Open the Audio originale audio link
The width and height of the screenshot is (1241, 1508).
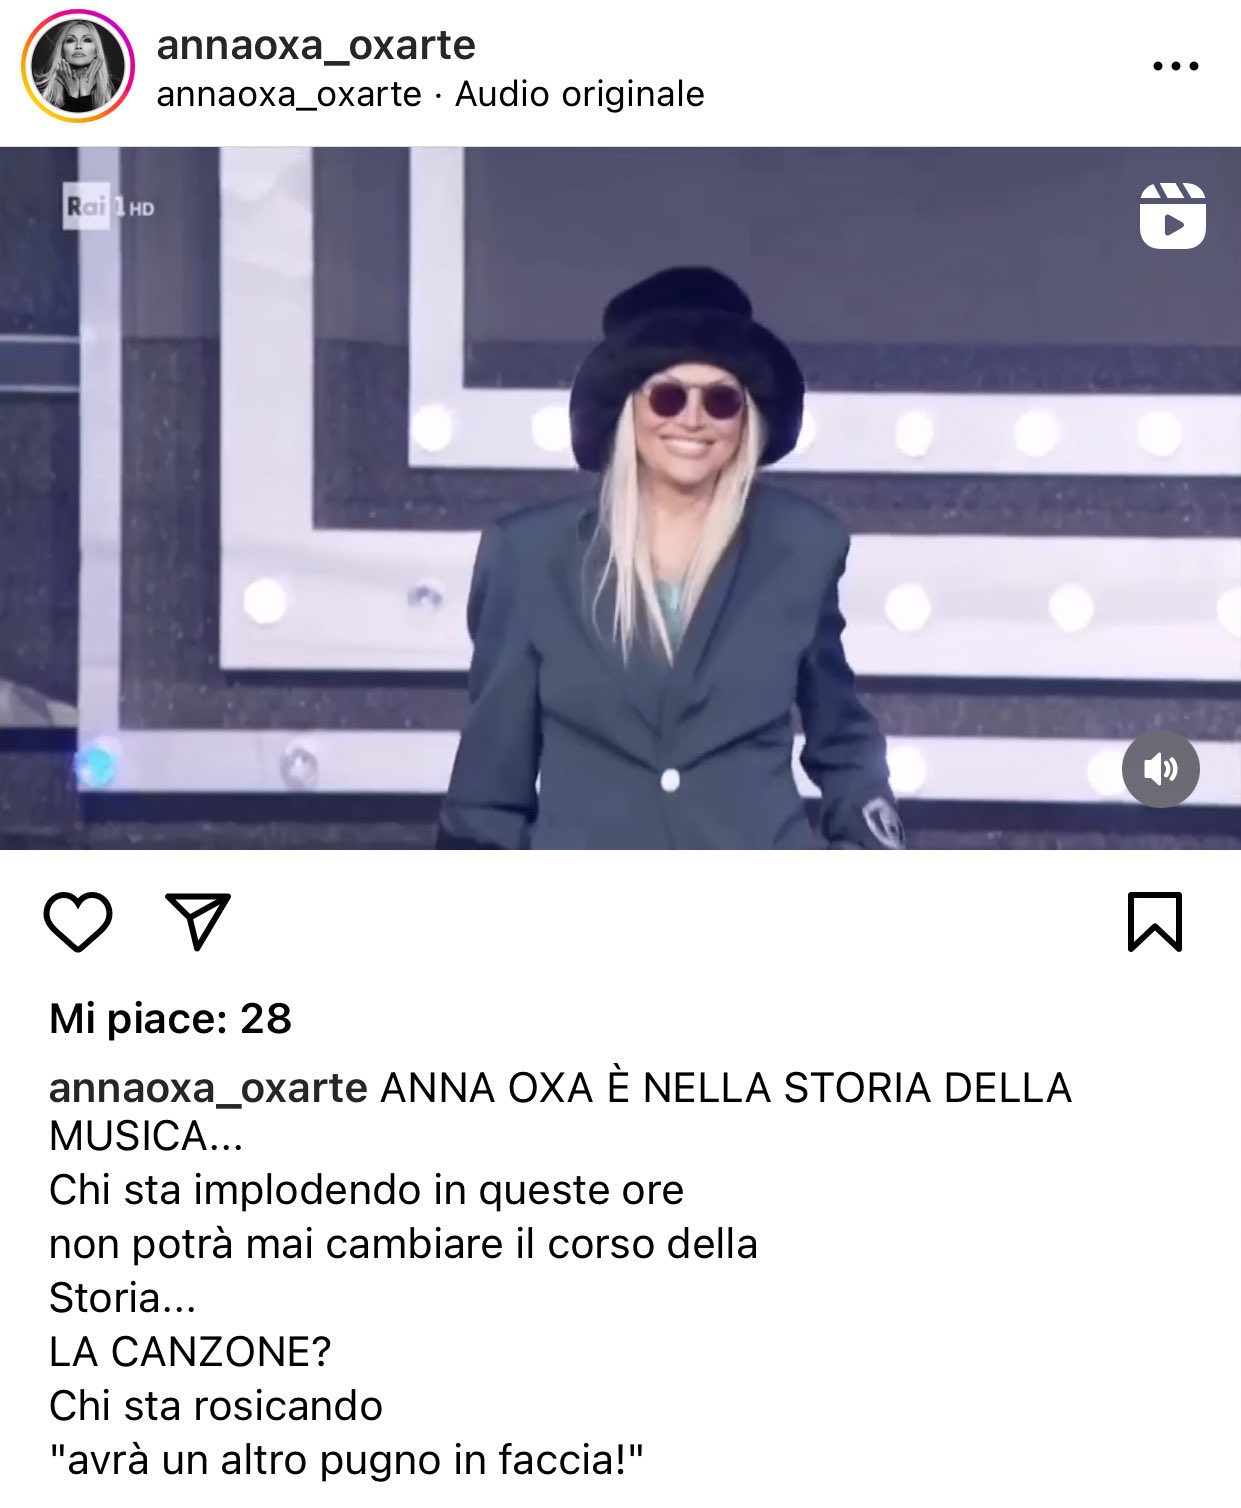pyautogui.click(x=580, y=95)
